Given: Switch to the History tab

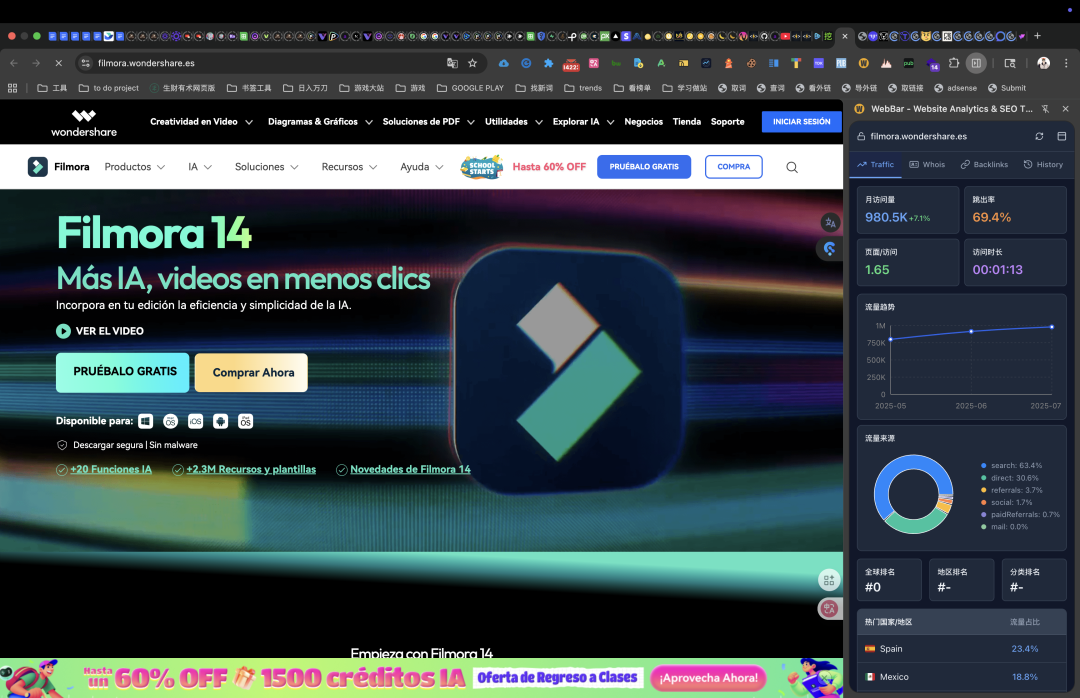Looking at the screenshot, I should pos(1043,165).
